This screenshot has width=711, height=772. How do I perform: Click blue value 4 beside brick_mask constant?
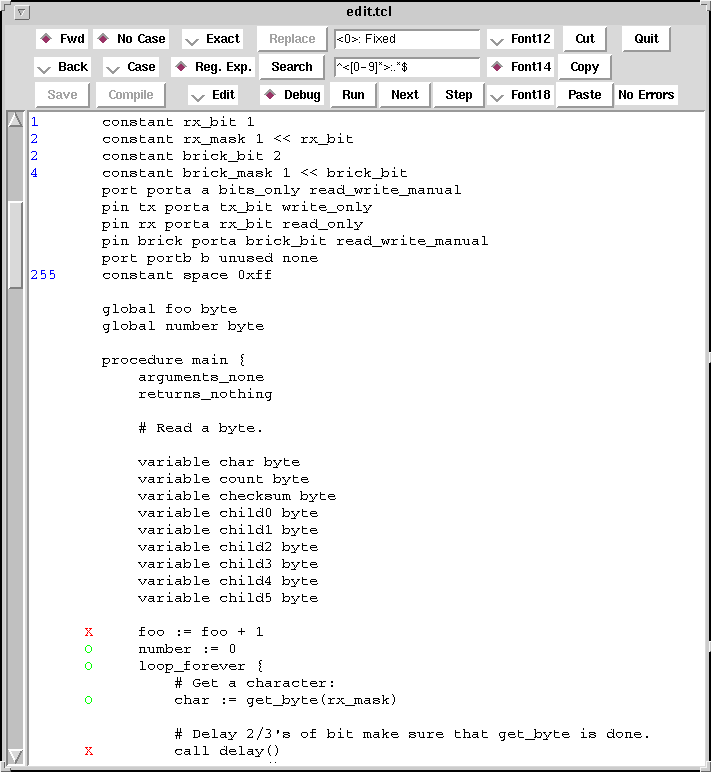pyautogui.click(x=34, y=173)
